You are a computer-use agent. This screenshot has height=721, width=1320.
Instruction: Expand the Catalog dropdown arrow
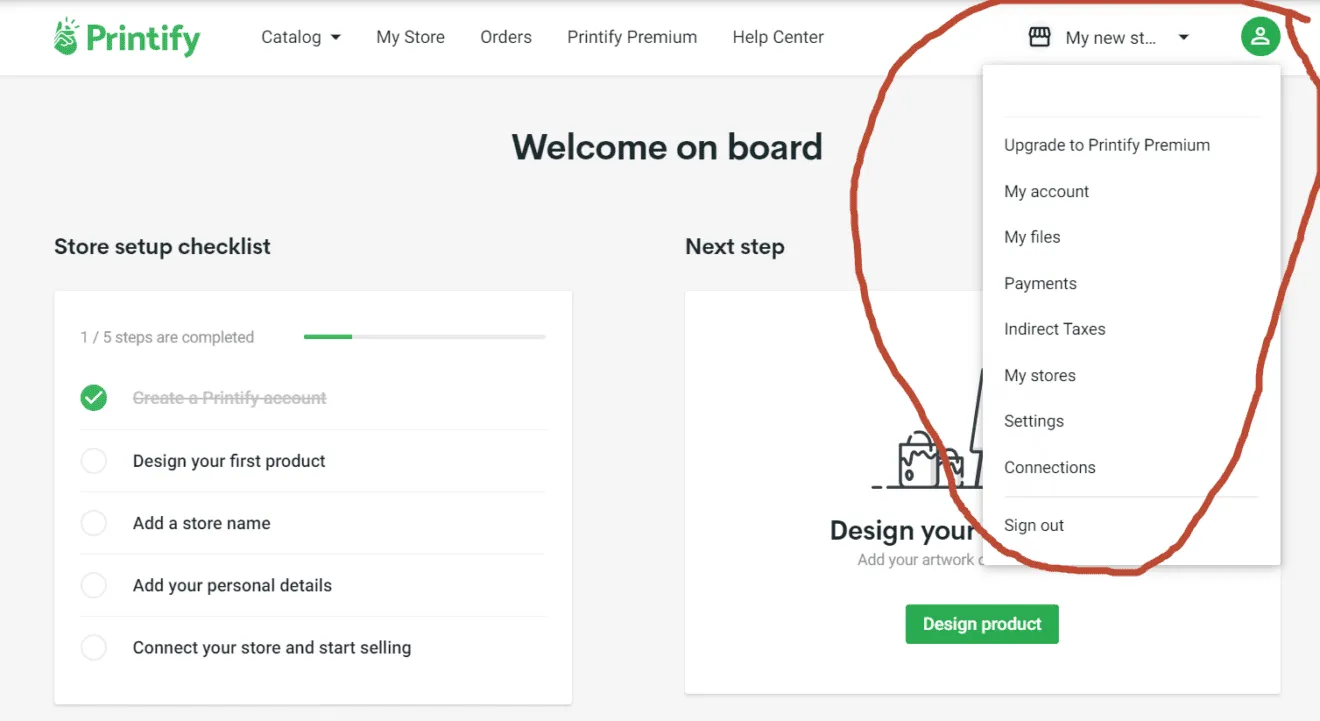[x=335, y=38]
